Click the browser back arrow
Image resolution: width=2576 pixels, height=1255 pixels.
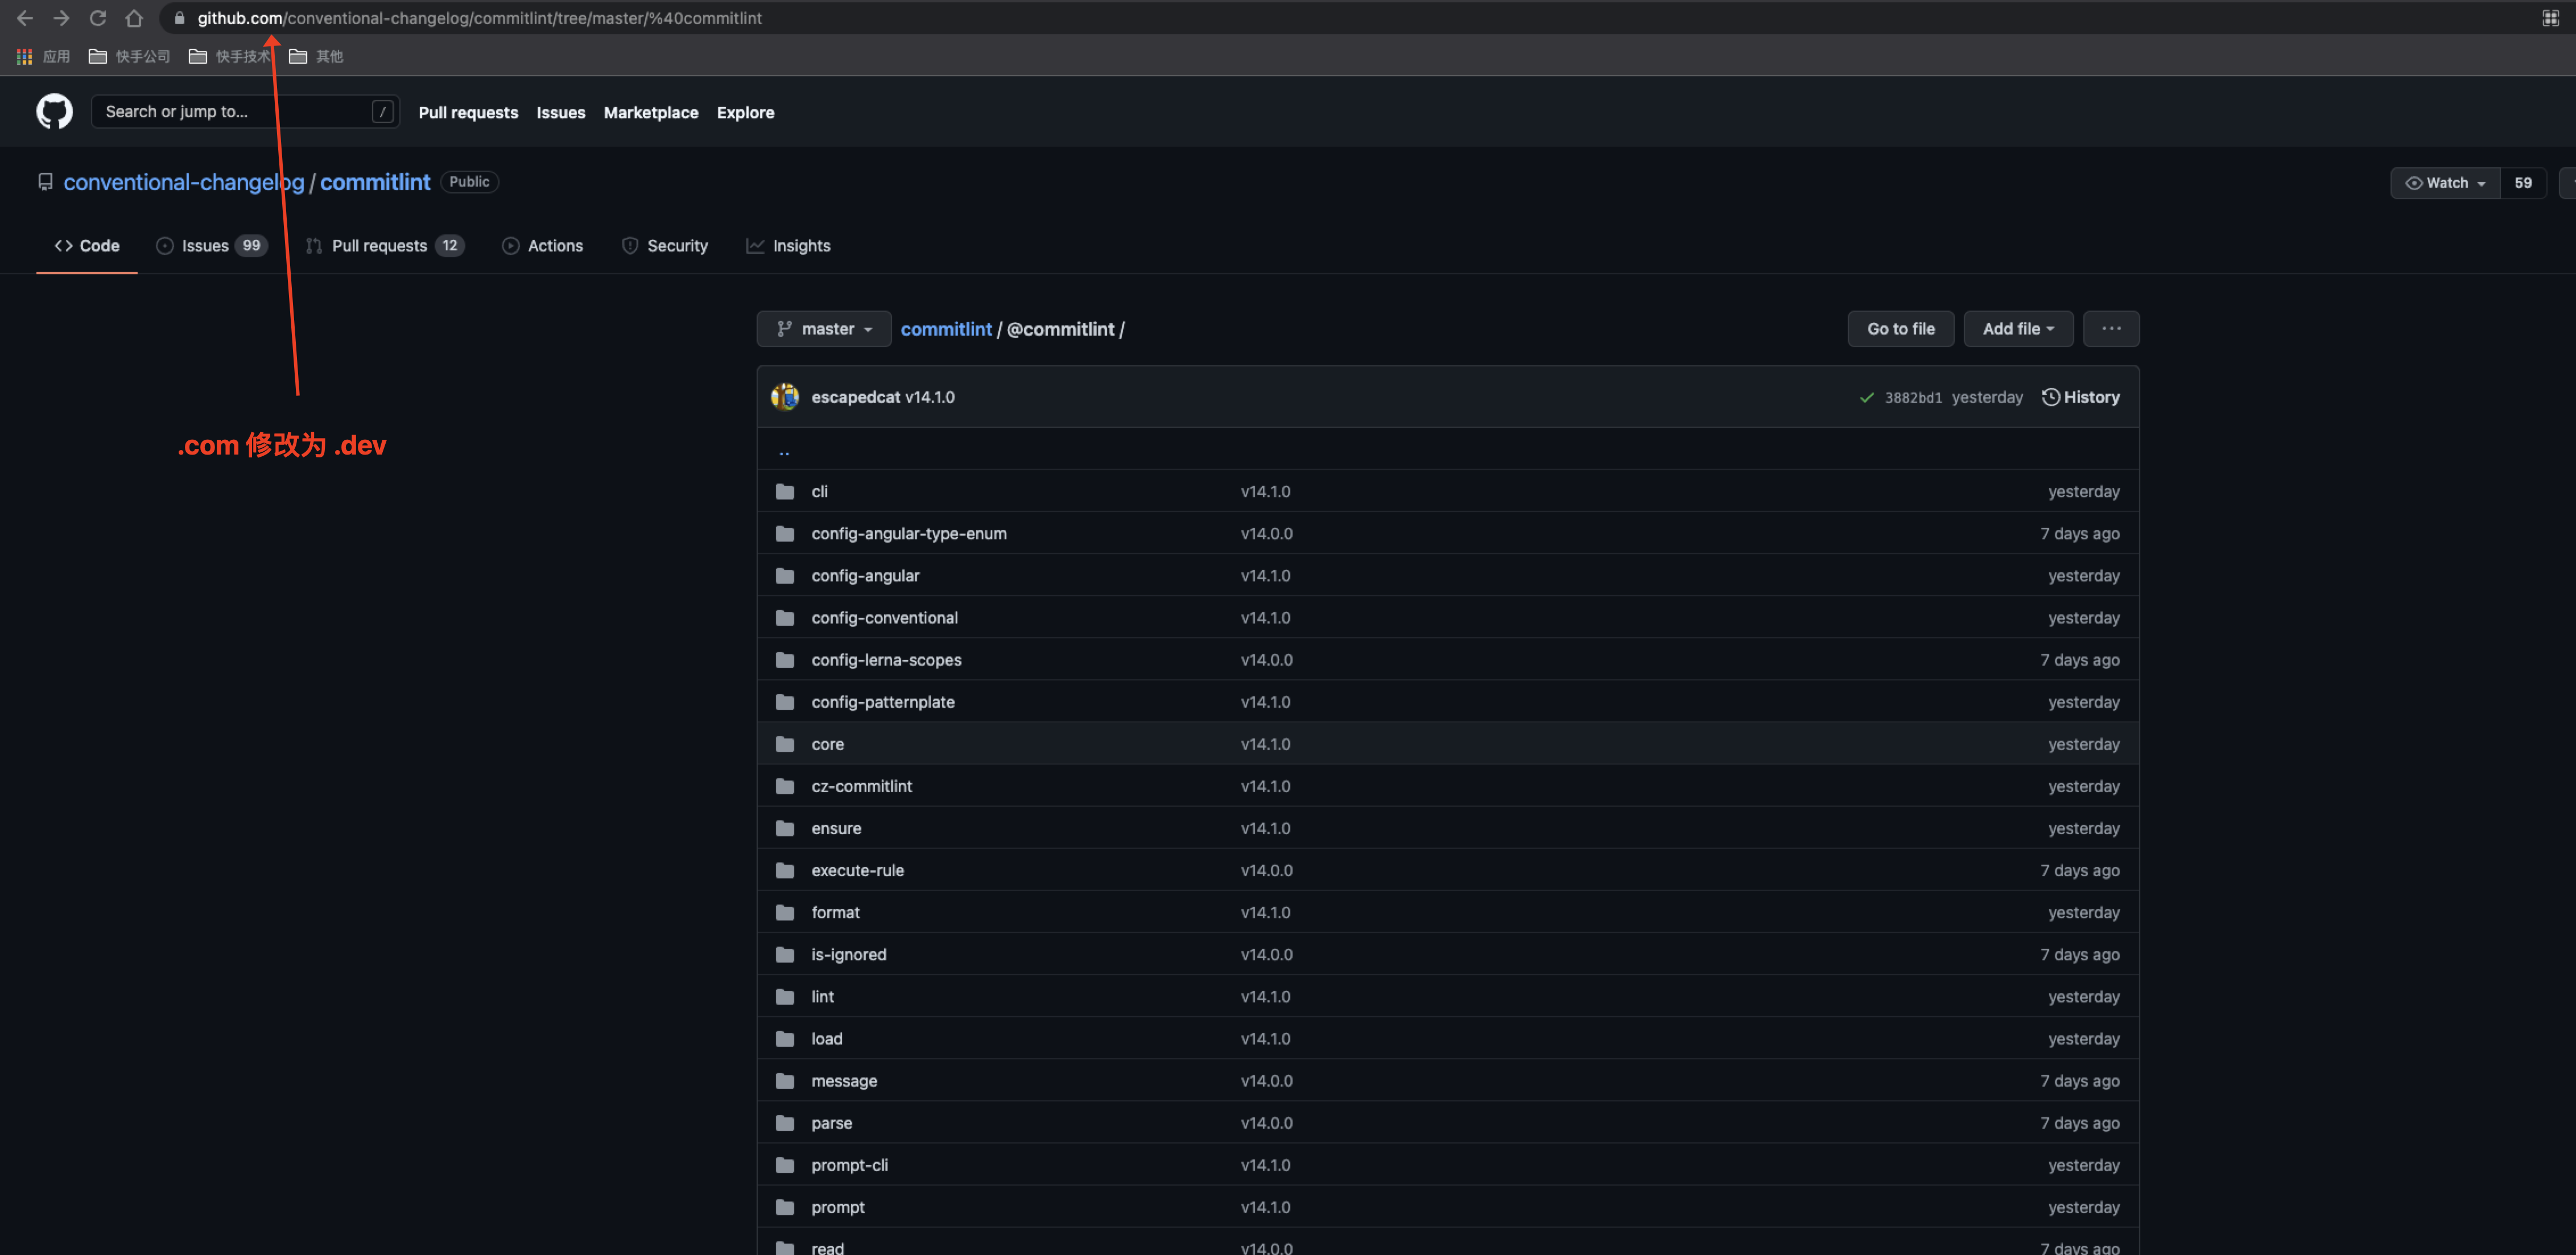(25, 18)
